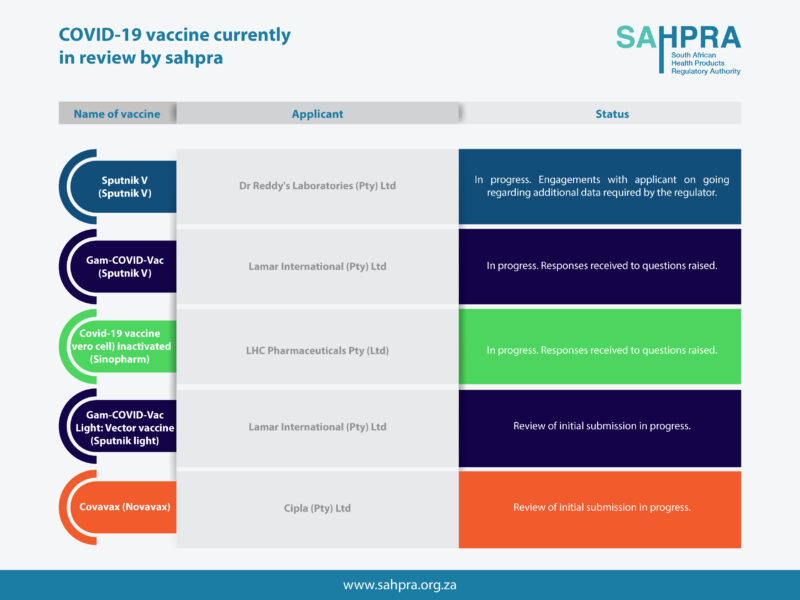Select the Gam-COVID-Vac Light (Sputnik light) label
The width and height of the screenshot is (800, 600).
[126, 427]
